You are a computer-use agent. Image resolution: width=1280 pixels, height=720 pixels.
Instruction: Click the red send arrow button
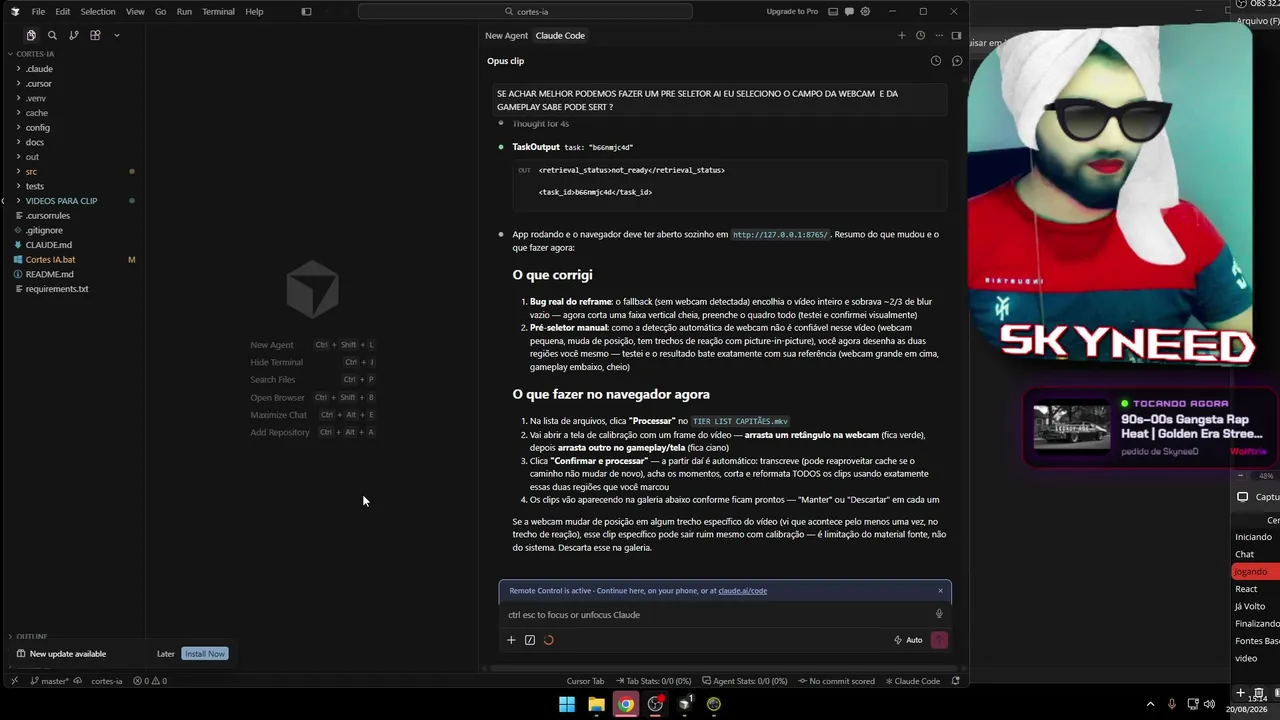(939, 640)
